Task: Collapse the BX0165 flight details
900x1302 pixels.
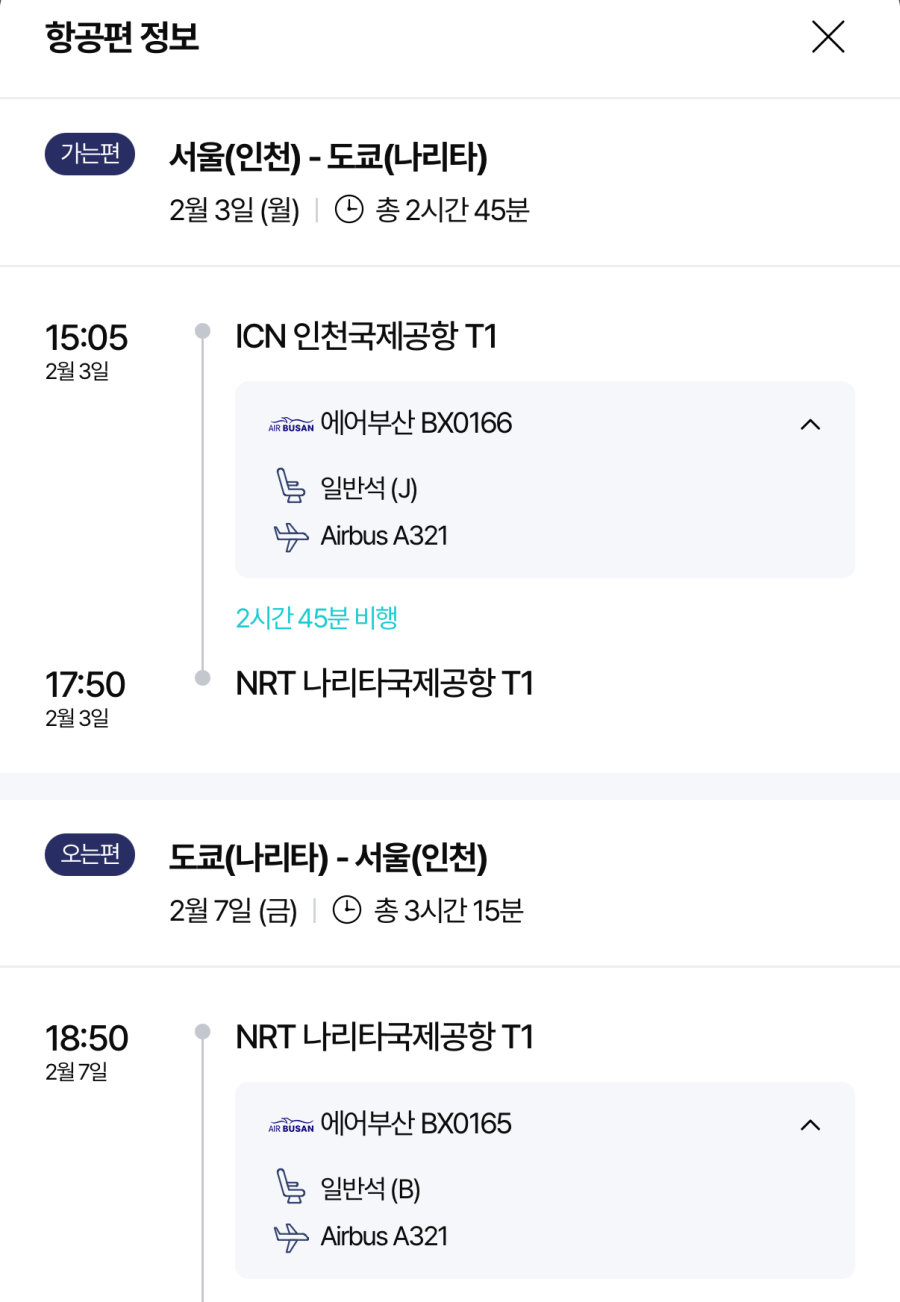Action: coord(811,1125)
